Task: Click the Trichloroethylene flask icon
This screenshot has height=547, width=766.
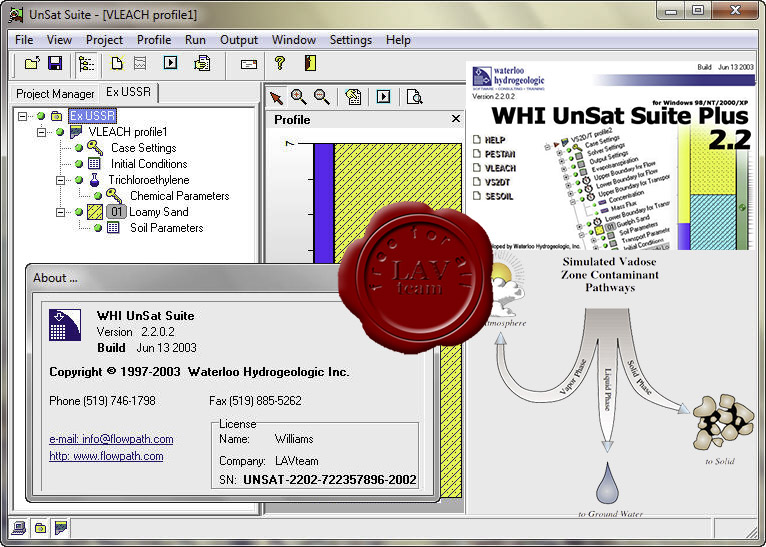Action: point(94,180)
